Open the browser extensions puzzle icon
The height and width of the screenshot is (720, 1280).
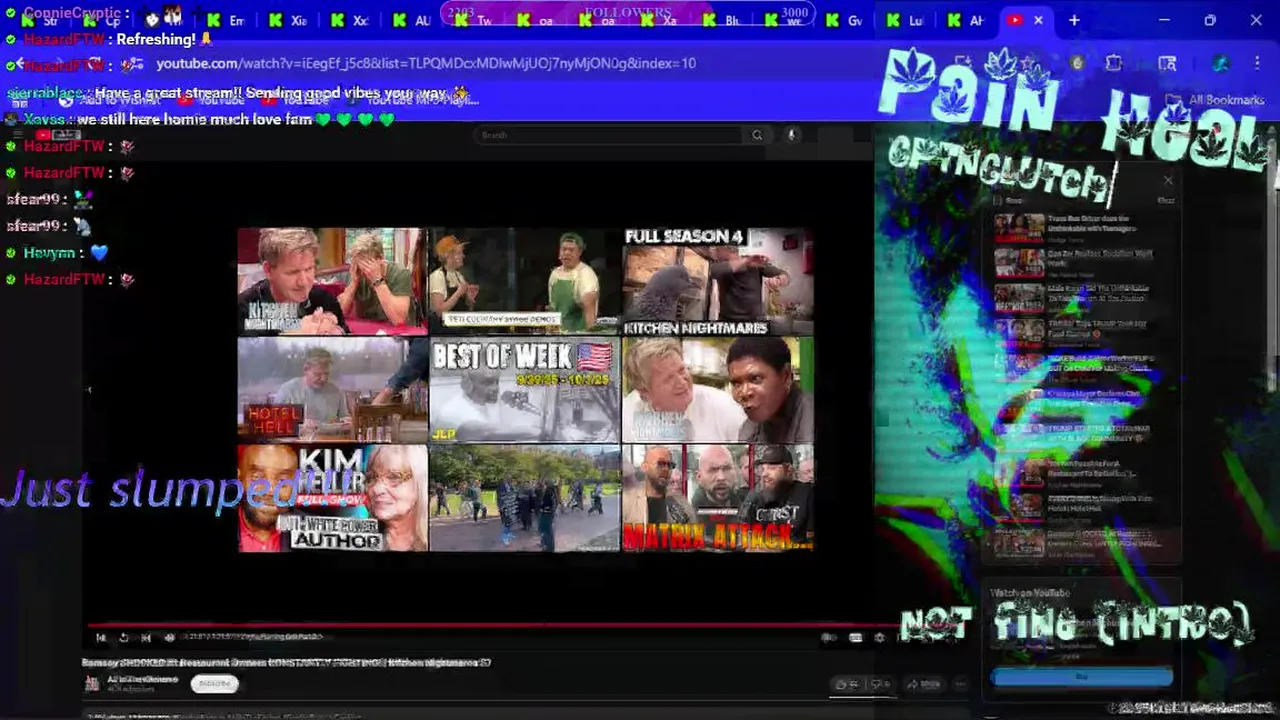coord(1113,63)
